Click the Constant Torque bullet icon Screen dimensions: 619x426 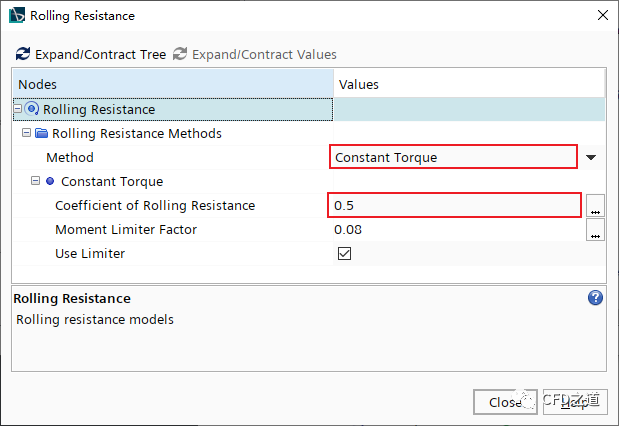[x=50, y=182]
